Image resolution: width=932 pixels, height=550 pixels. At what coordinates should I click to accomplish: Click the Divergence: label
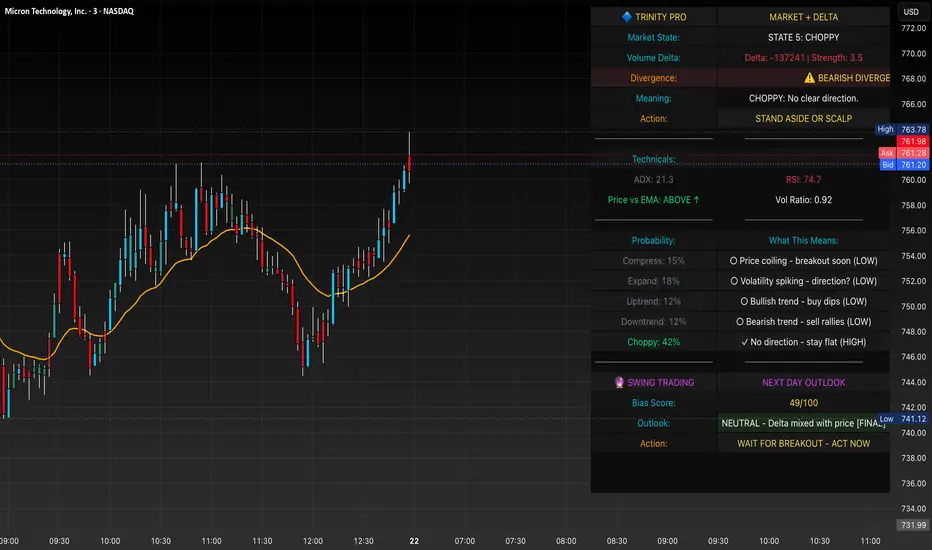point(653,78)
